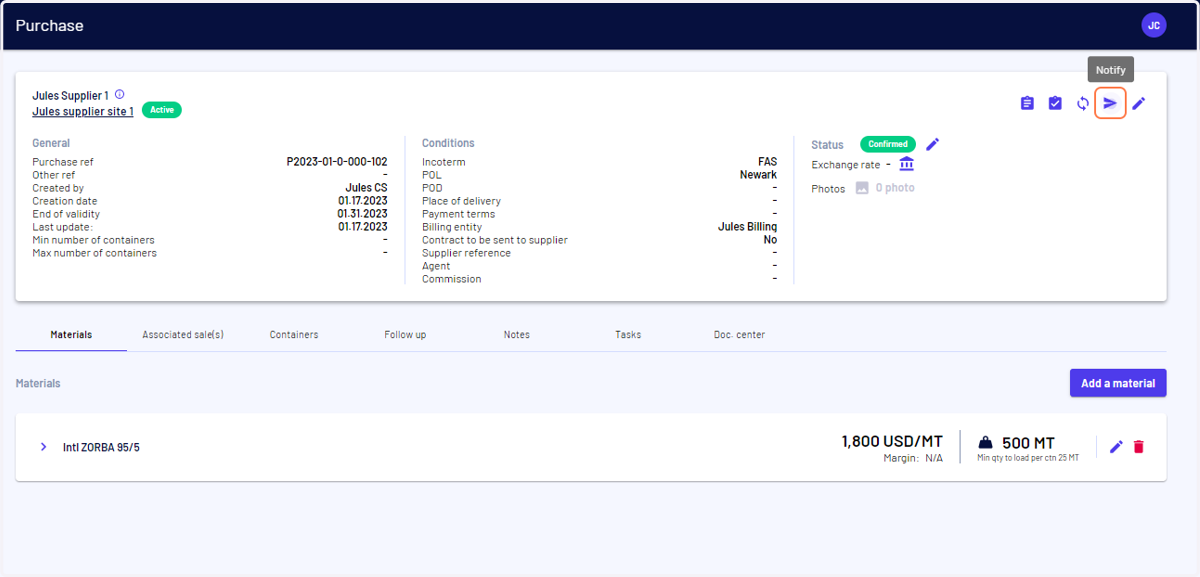1200x577 pixels.
Task: Click the Margin: N/A text
Action: [913, 458]
